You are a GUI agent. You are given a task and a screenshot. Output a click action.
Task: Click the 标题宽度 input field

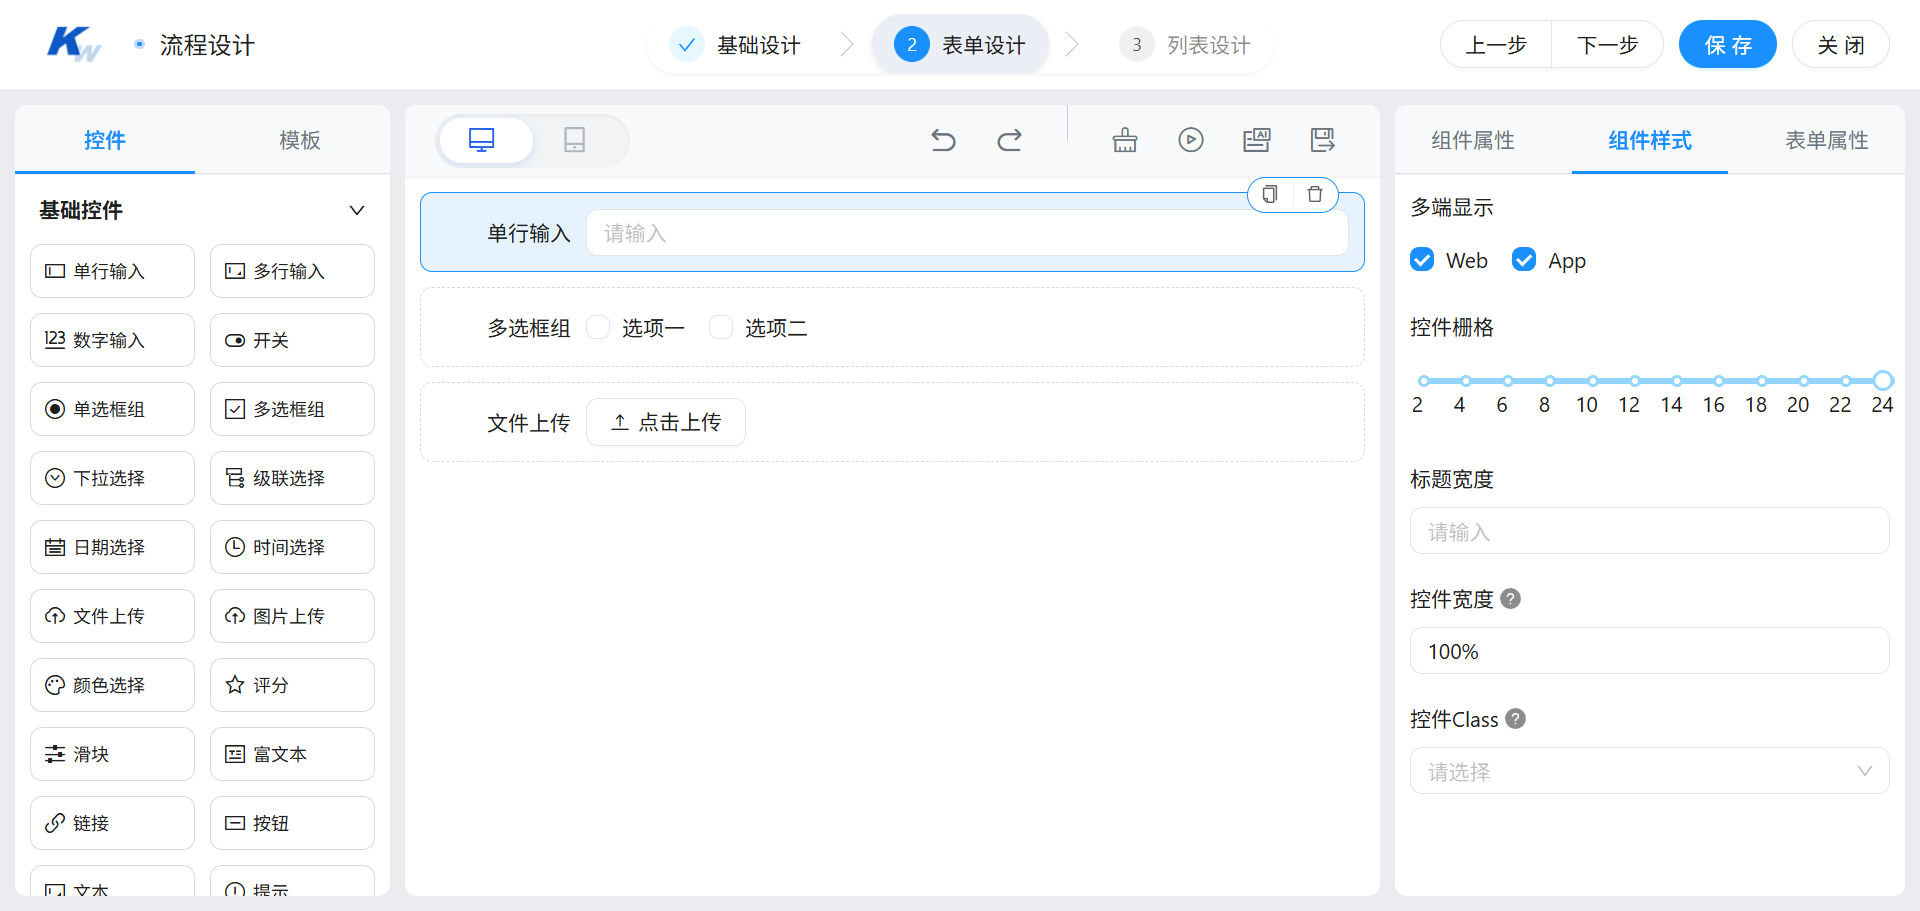(x=1649, y=531)
